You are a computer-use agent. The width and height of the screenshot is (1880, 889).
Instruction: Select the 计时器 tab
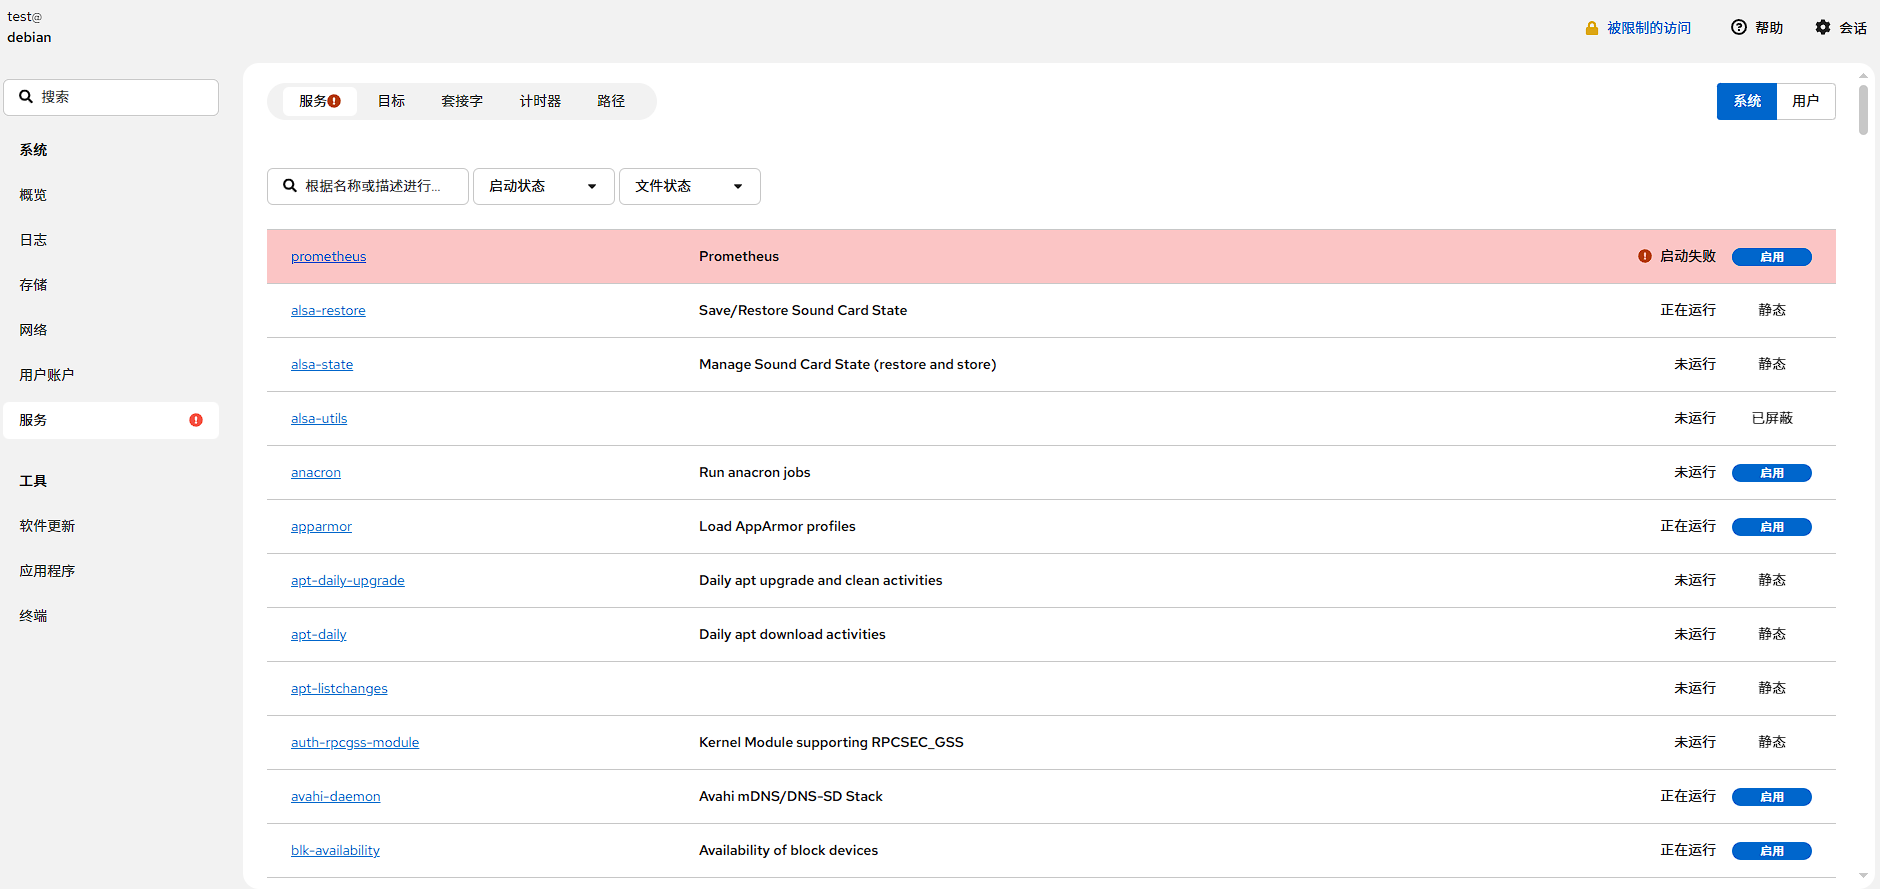click(540, 101)
